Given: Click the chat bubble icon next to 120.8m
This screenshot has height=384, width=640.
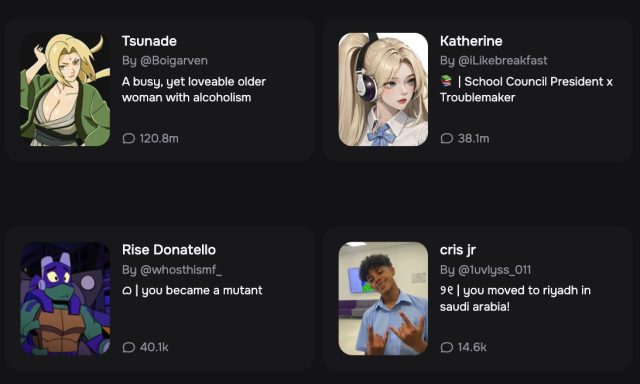Looking at the screenshot, I should (129, 138).
